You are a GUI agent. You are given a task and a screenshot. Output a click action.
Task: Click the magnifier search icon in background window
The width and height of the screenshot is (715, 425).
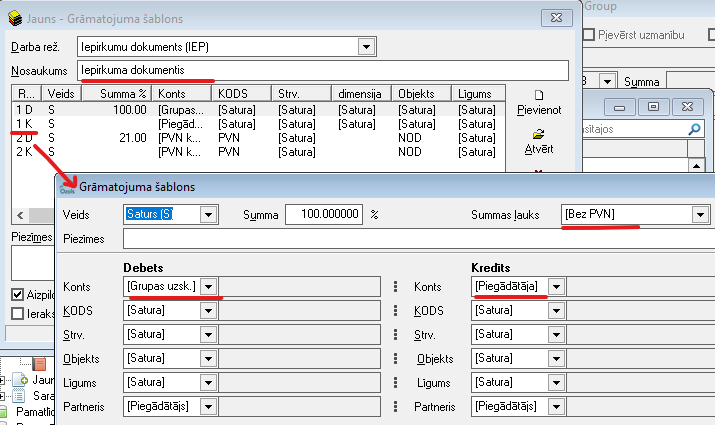pos(694,129)
